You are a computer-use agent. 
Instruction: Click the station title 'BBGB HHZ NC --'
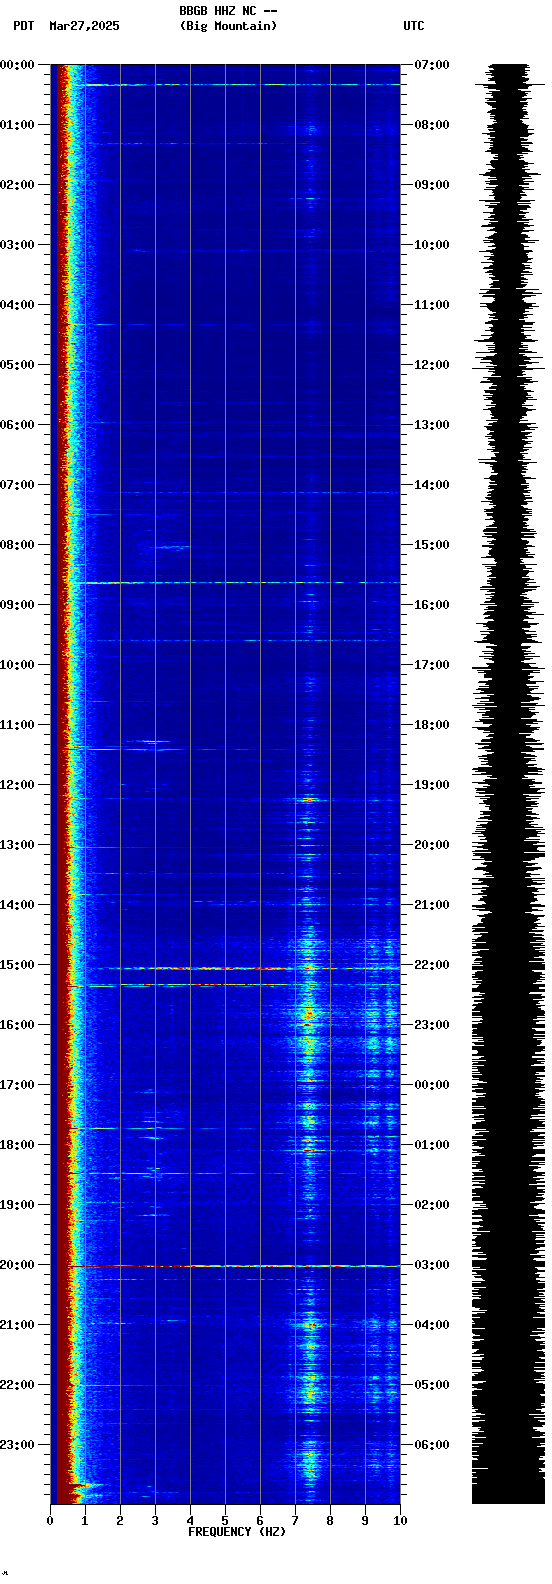(x=228, y=11)
